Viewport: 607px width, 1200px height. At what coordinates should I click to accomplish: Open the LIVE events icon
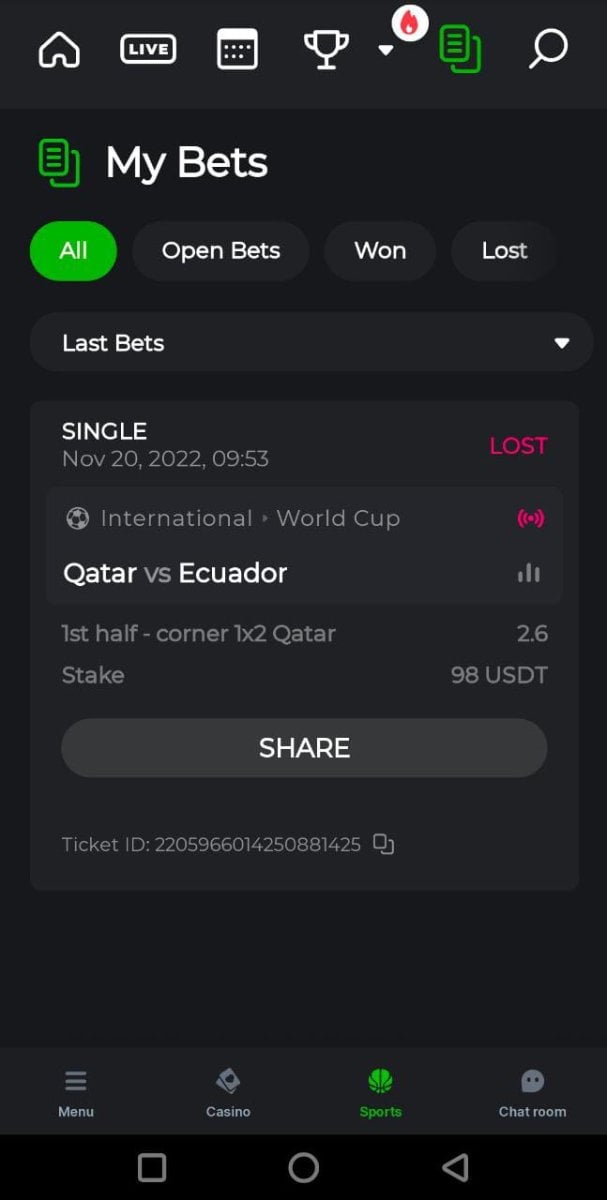point(148,48)
